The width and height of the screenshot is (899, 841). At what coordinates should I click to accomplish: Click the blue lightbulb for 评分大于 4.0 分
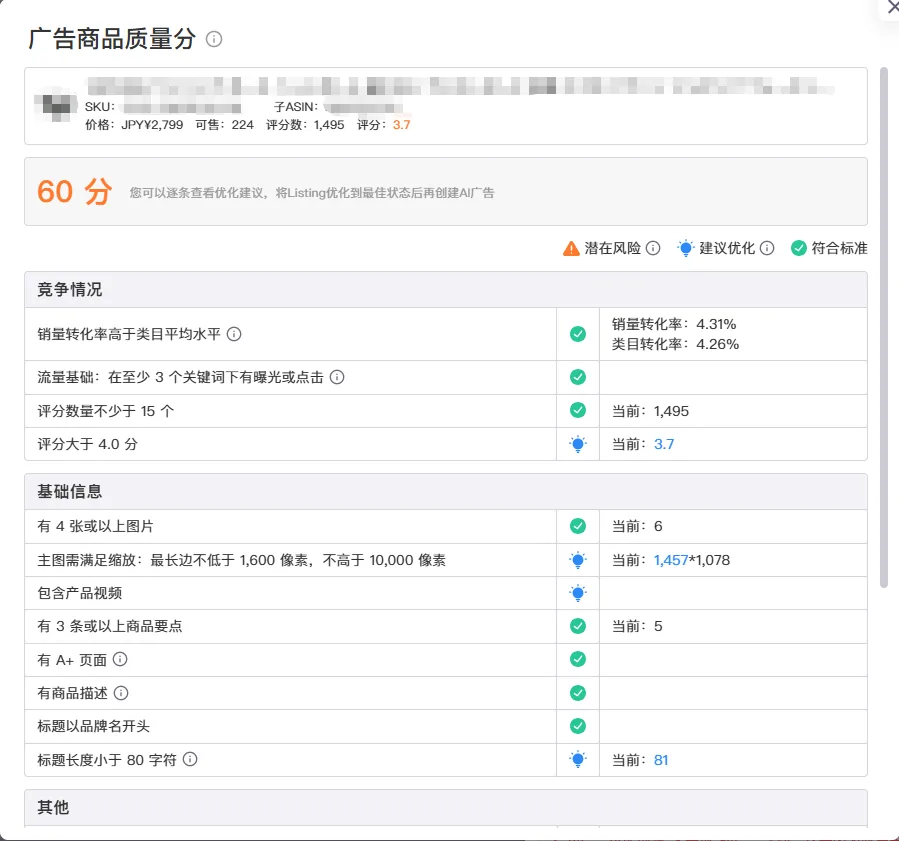(x=578, y=444)
